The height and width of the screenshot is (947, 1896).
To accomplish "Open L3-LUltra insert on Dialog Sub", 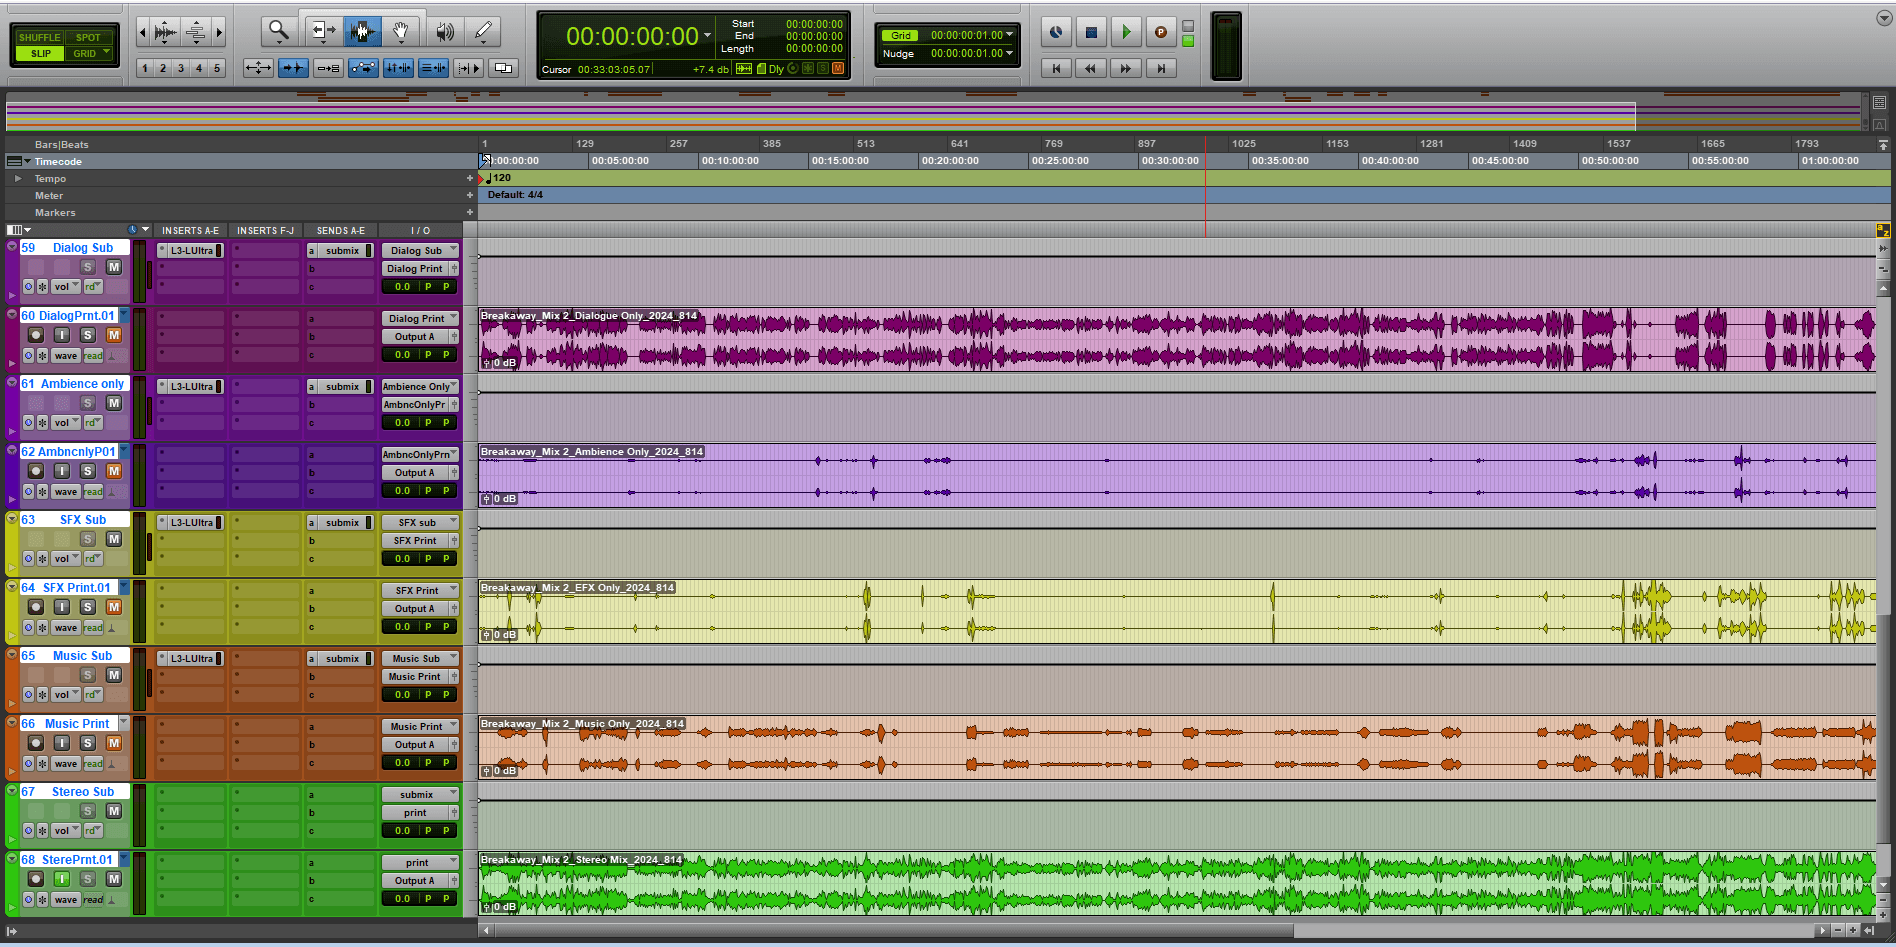I will 191,251.
